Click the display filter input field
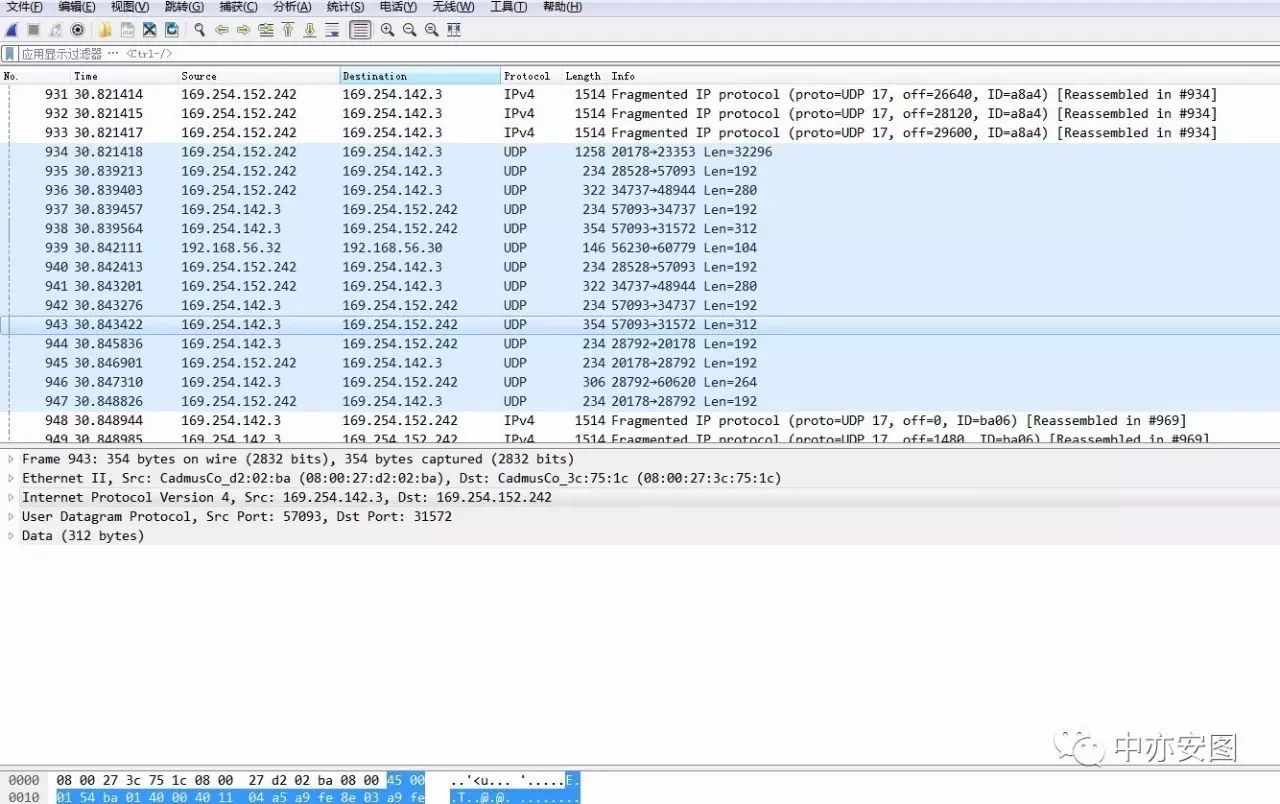This screenshot has height=804, width=1280. [x=648, y=54]
